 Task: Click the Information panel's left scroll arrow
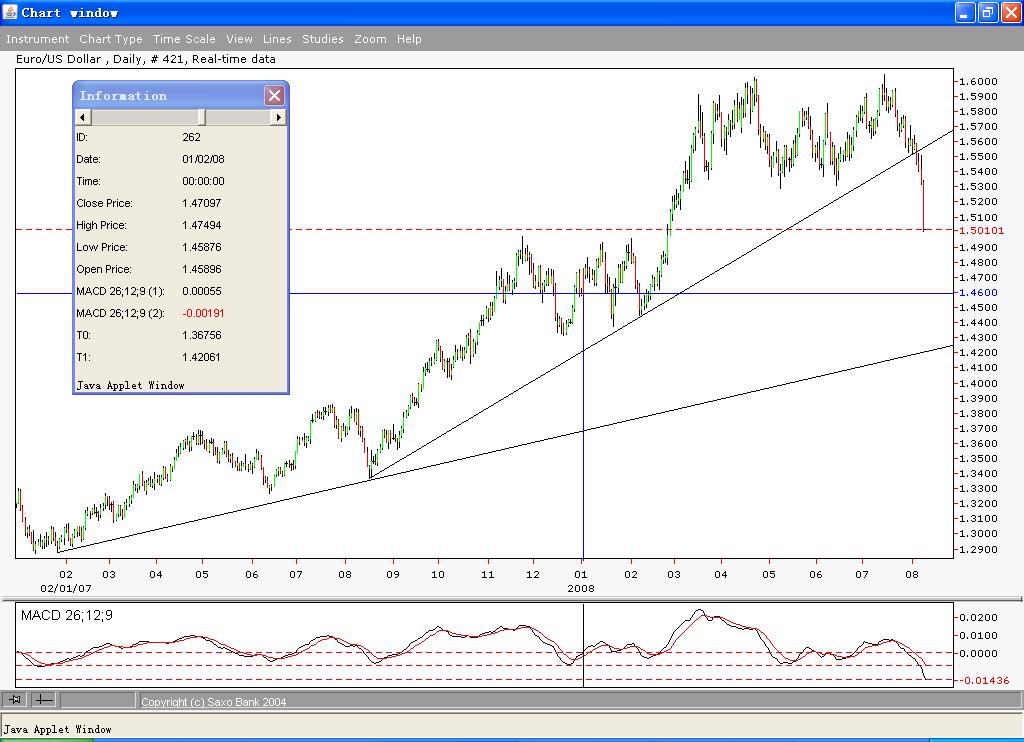point(83,117)
